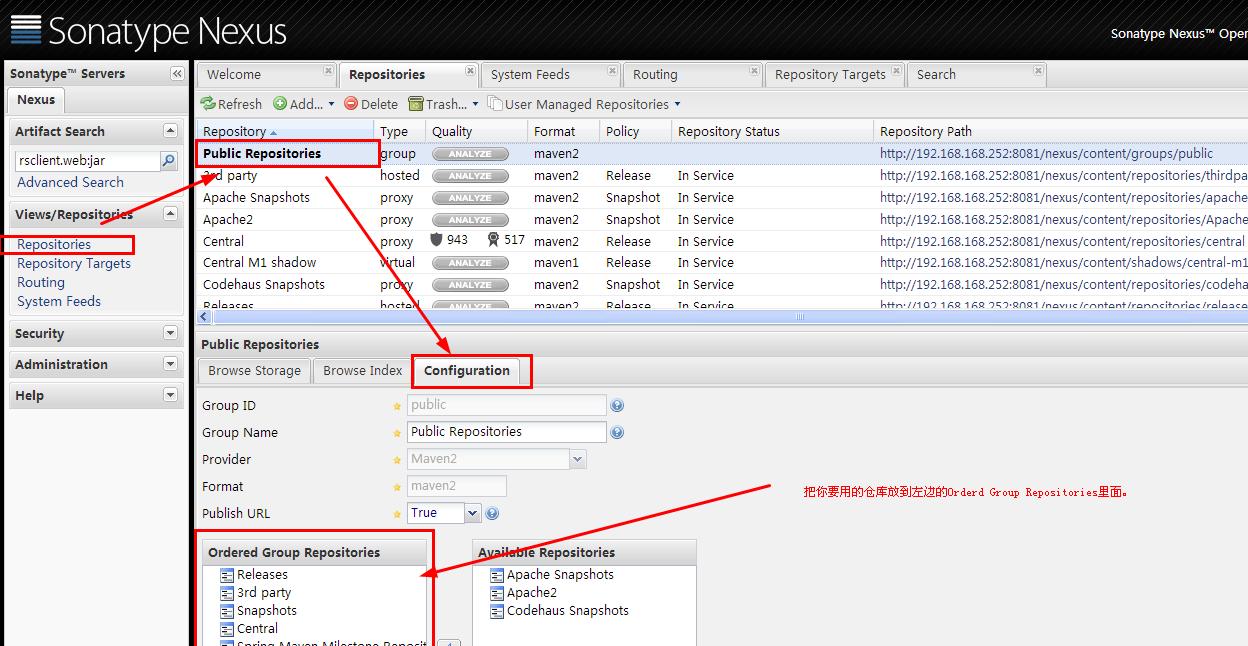
Task: Close the Search tab
Action: (1039, 70)
